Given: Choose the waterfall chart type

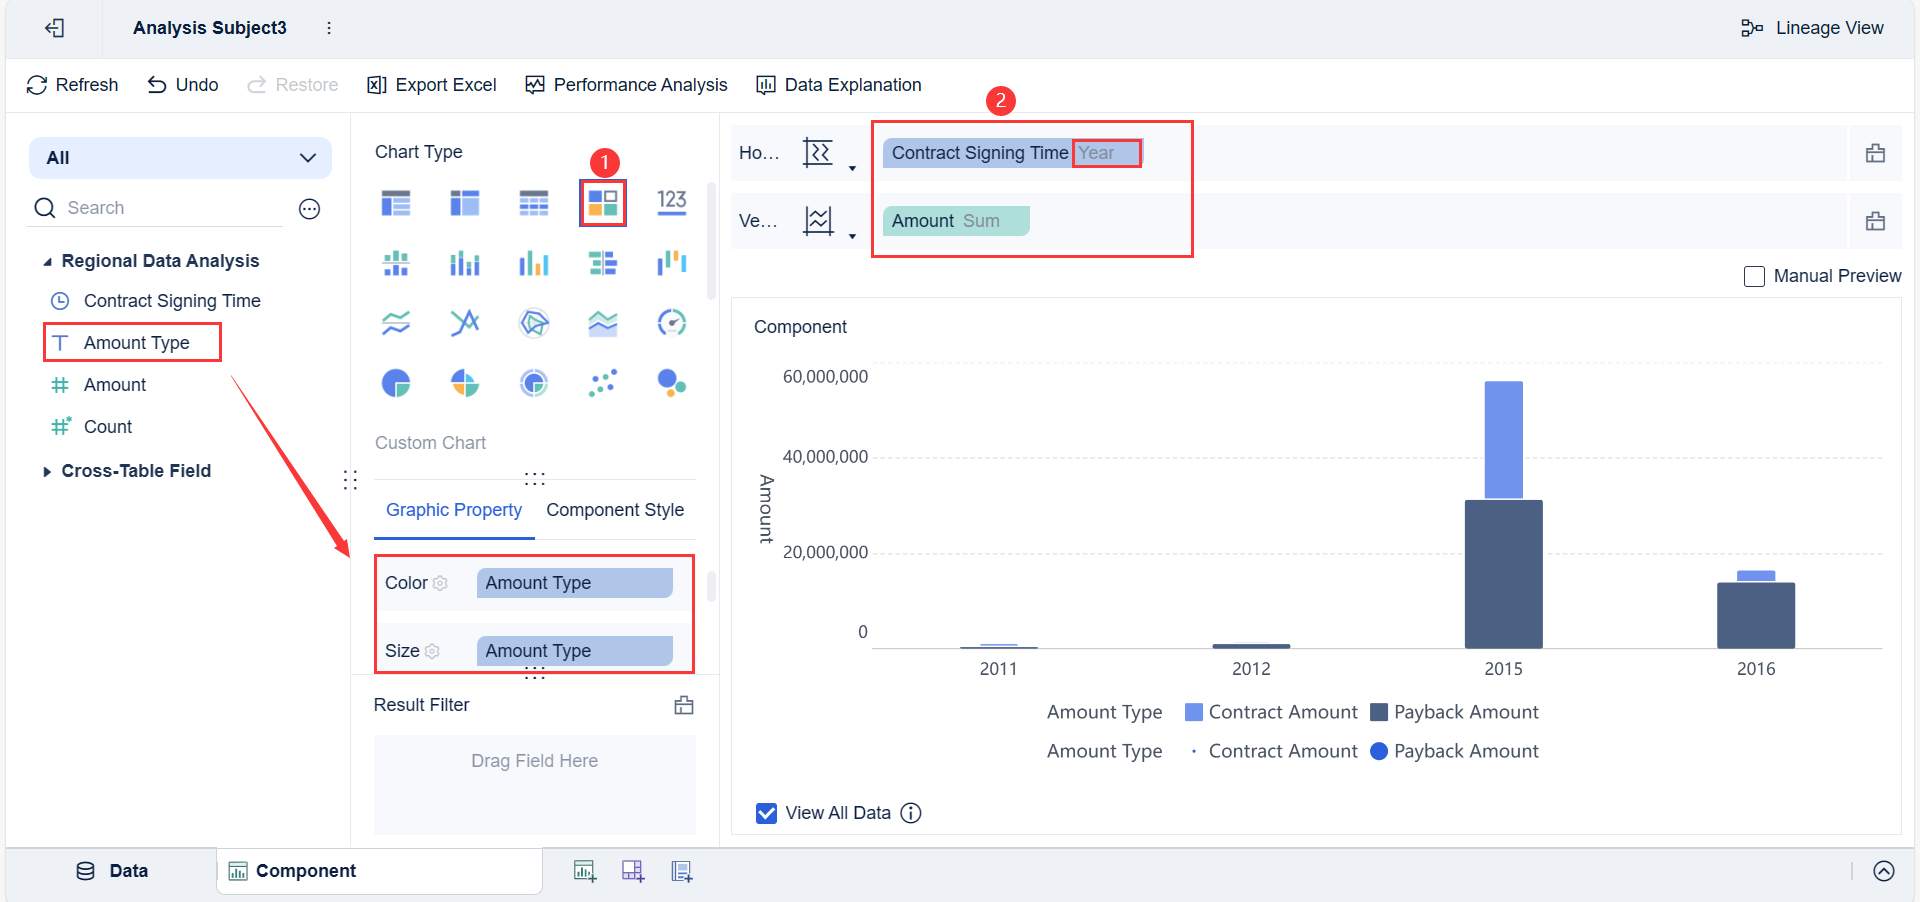Looking at the screenshot, I should (x=672, y=263).
